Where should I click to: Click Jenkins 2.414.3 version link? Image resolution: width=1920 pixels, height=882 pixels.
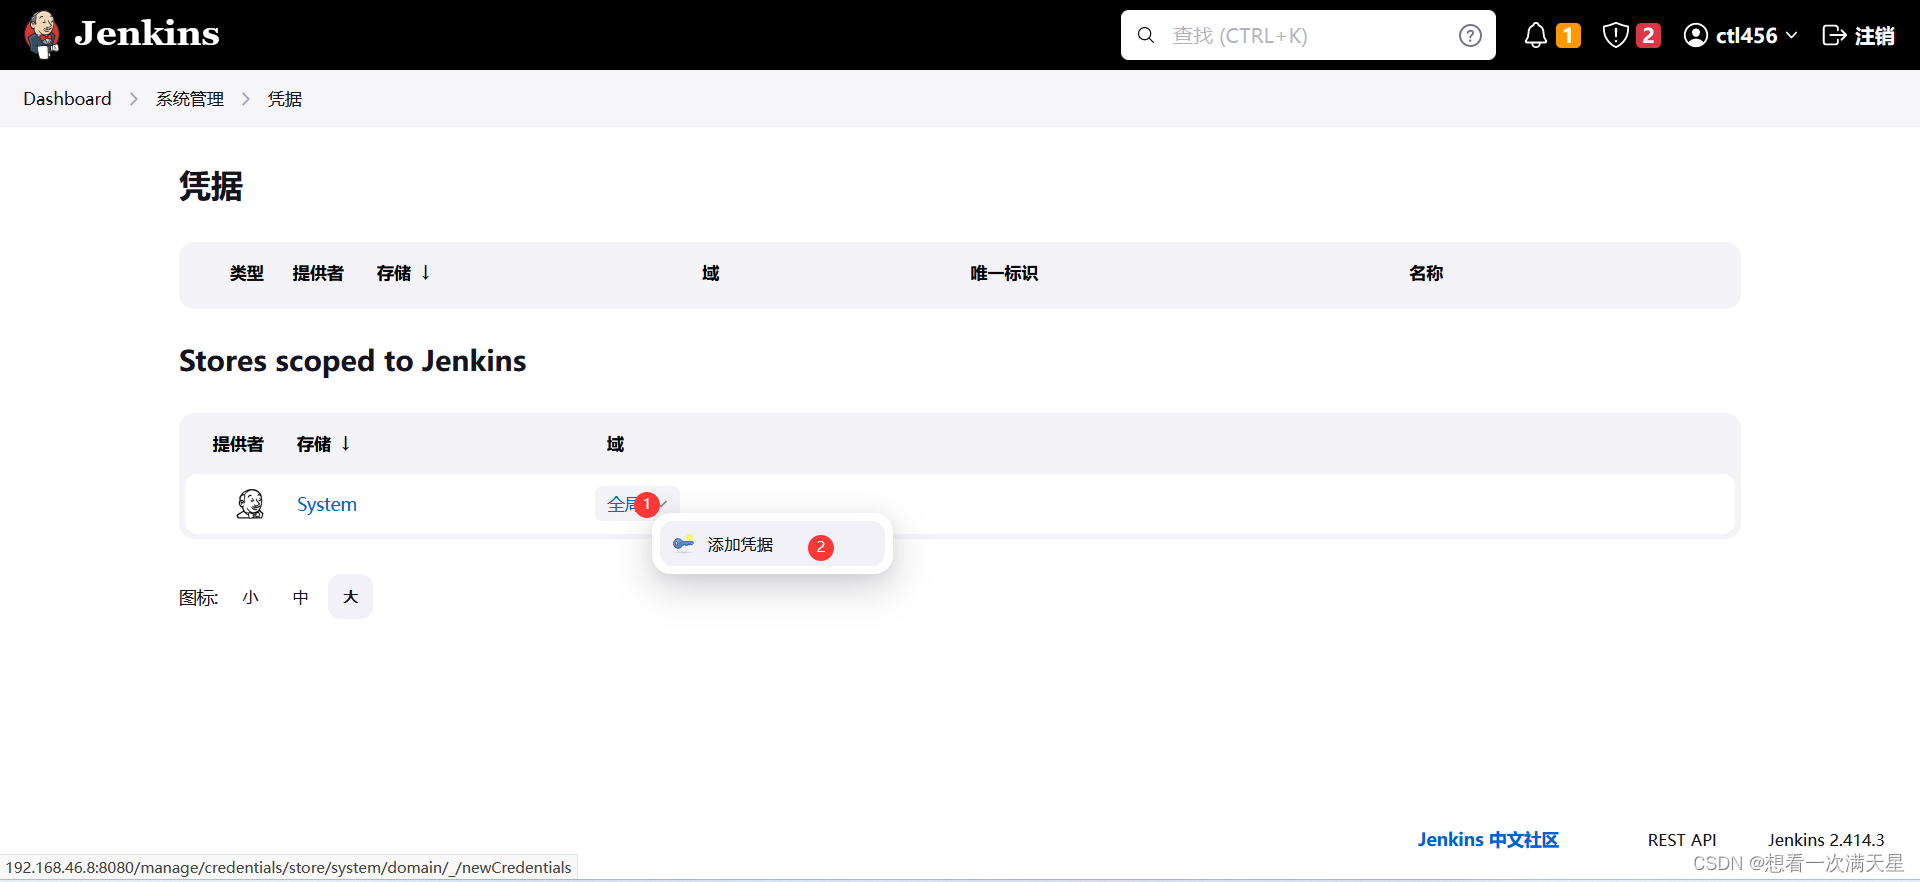tap(1826, 840)
